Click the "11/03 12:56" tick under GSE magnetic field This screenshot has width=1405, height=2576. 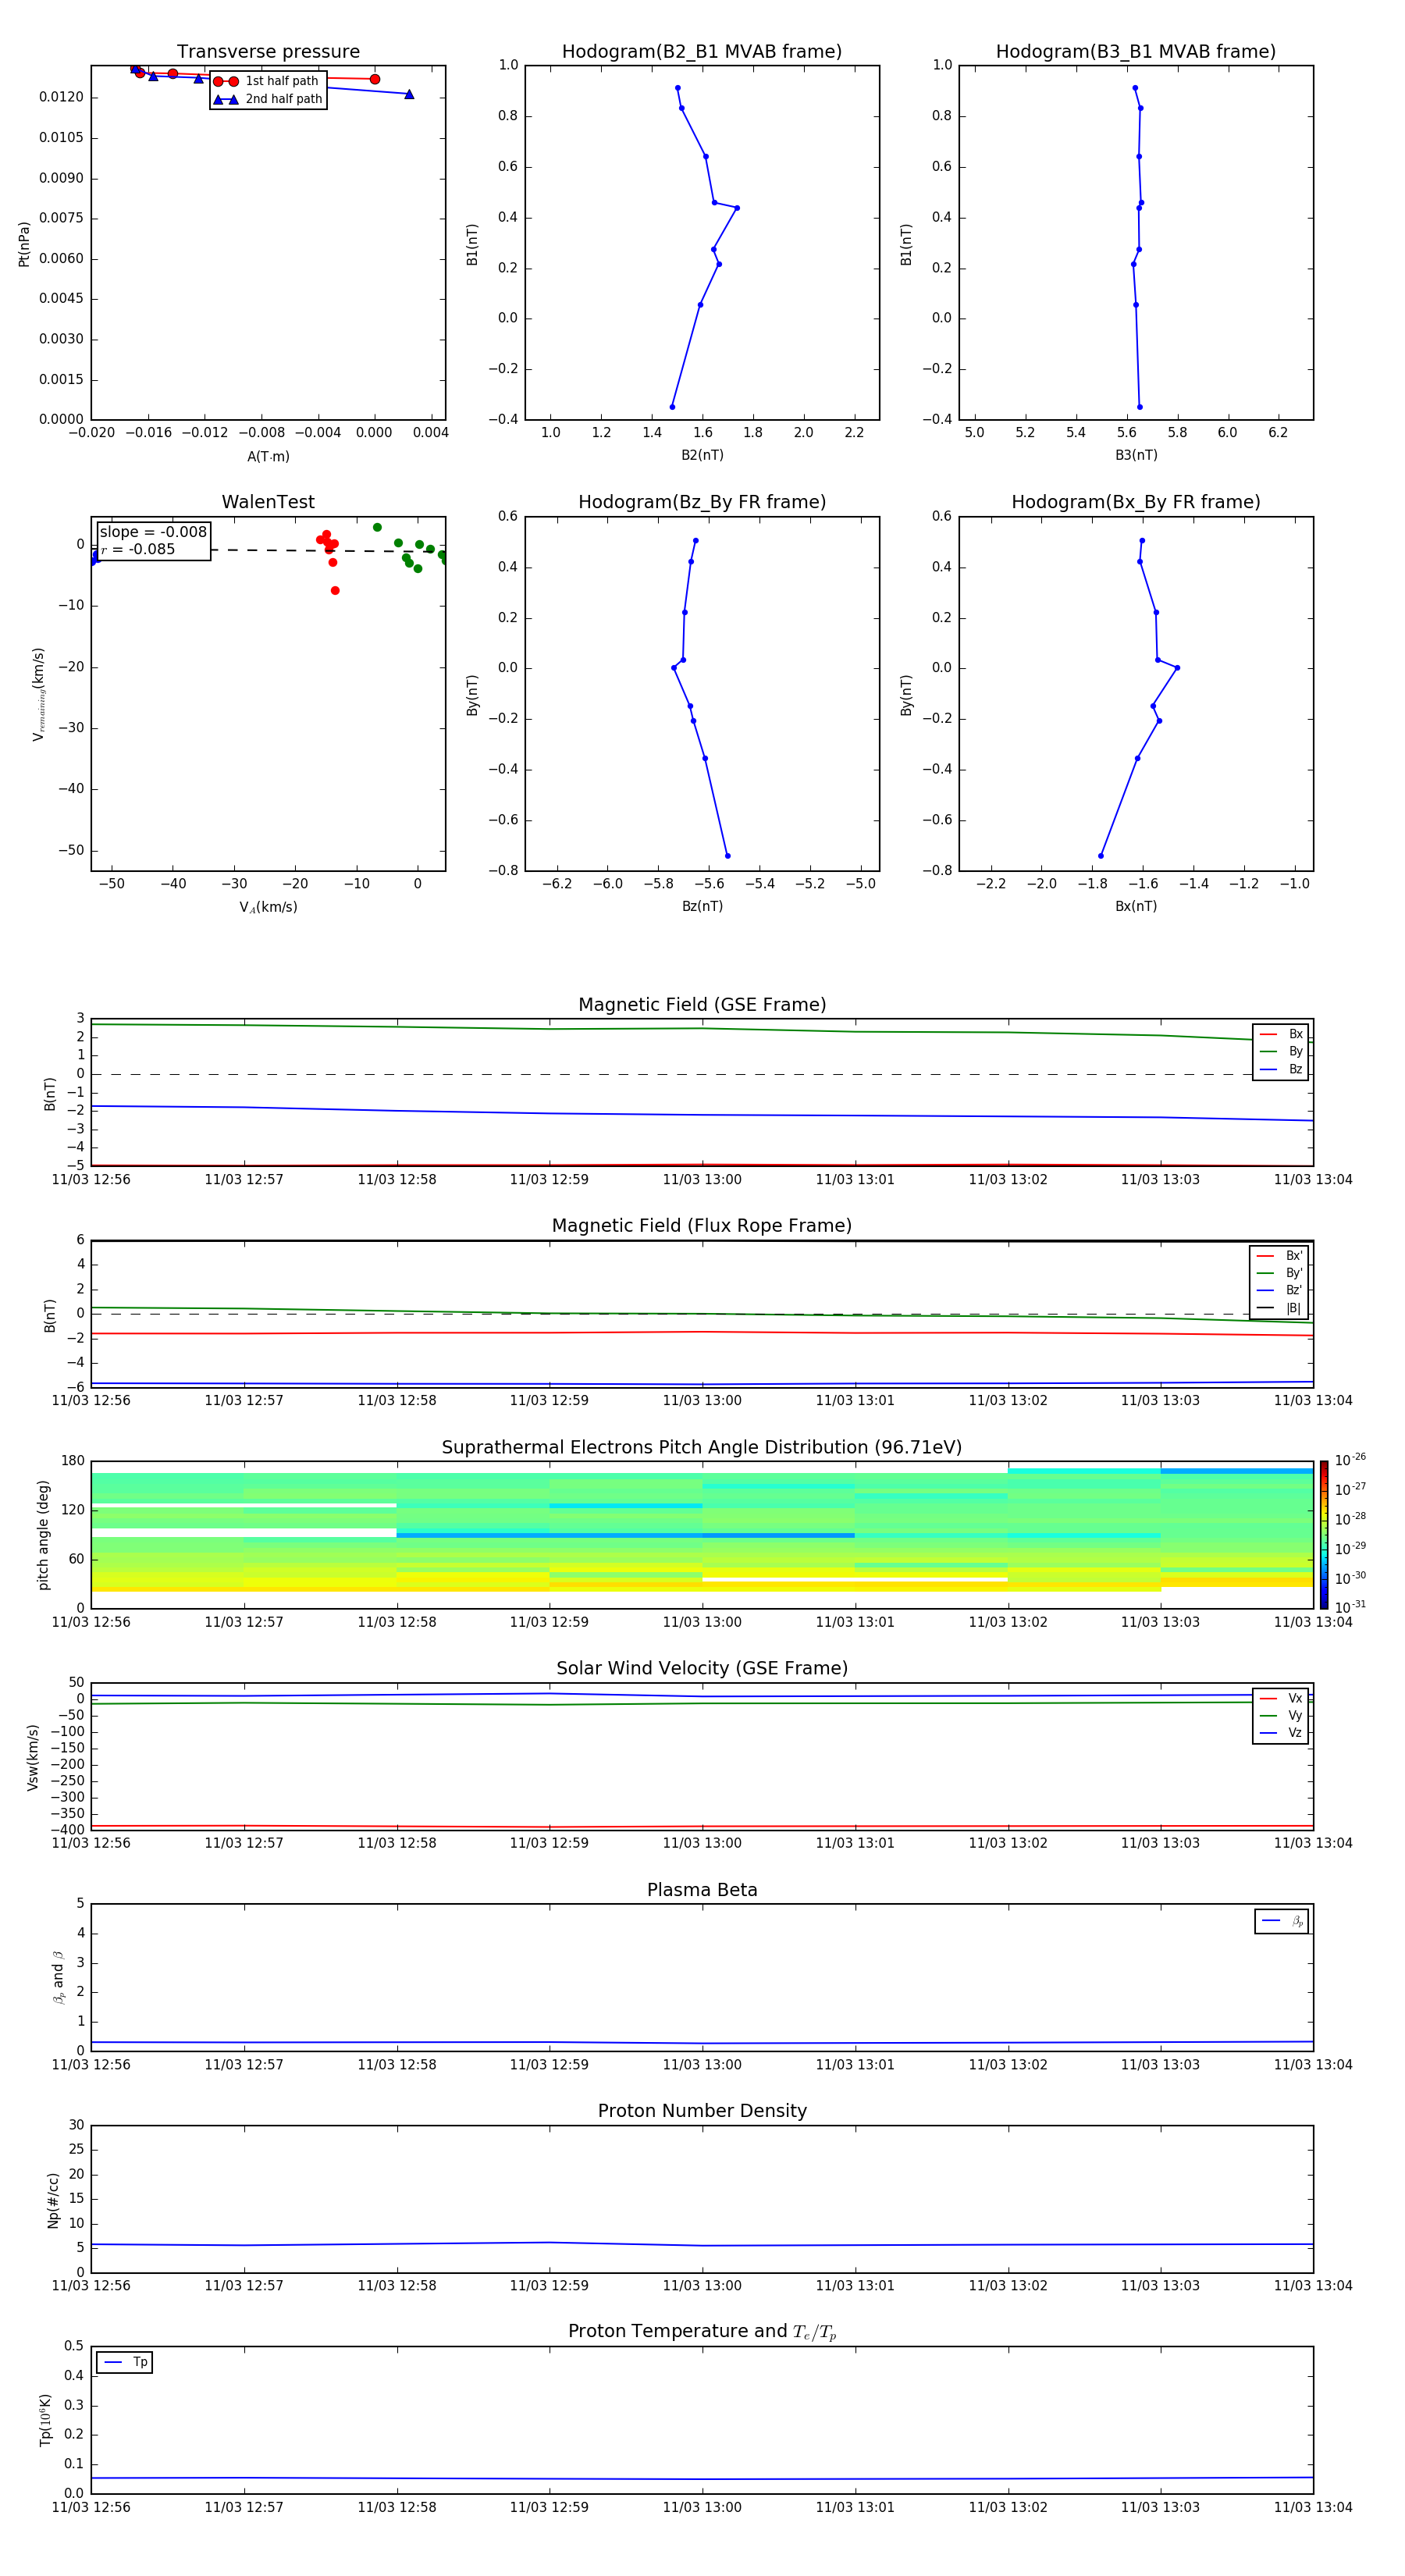coord(91,1179)
